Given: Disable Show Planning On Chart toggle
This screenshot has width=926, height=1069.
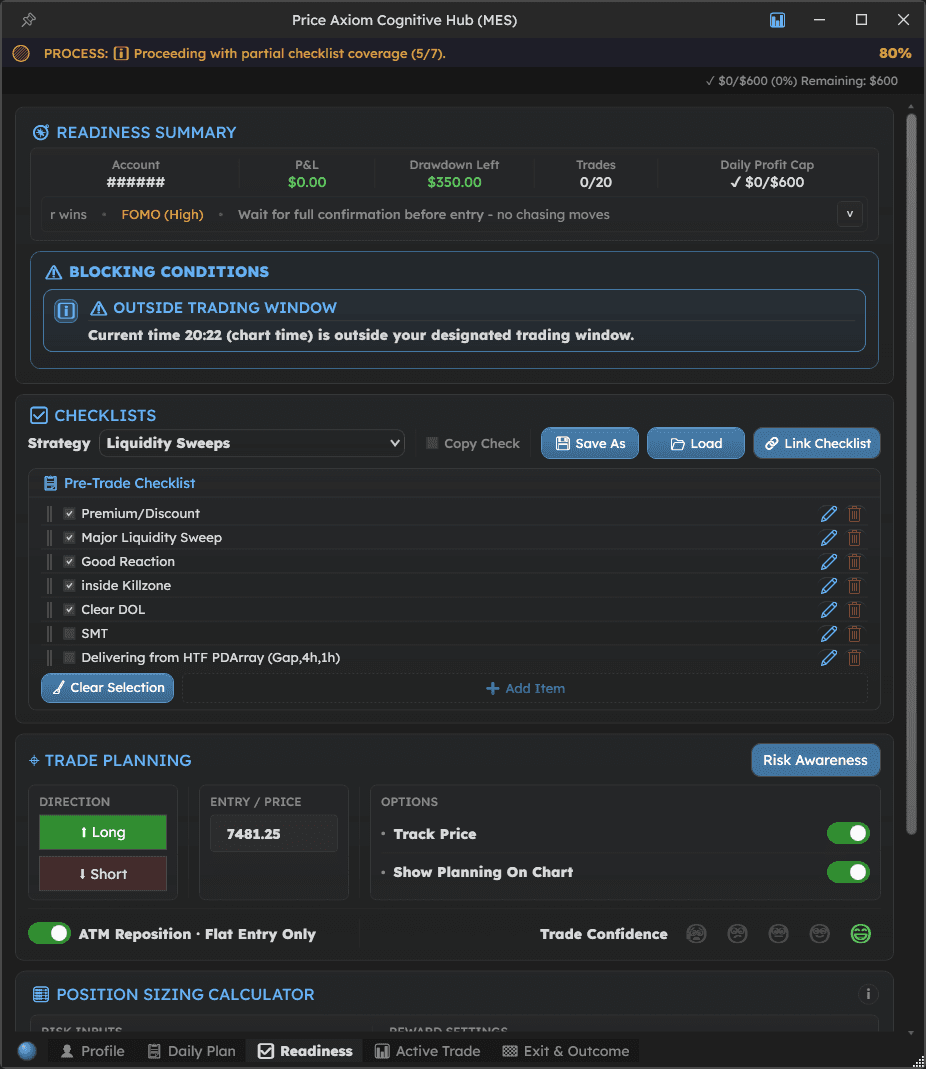Looking at the screenshot, I should point(848,872).
